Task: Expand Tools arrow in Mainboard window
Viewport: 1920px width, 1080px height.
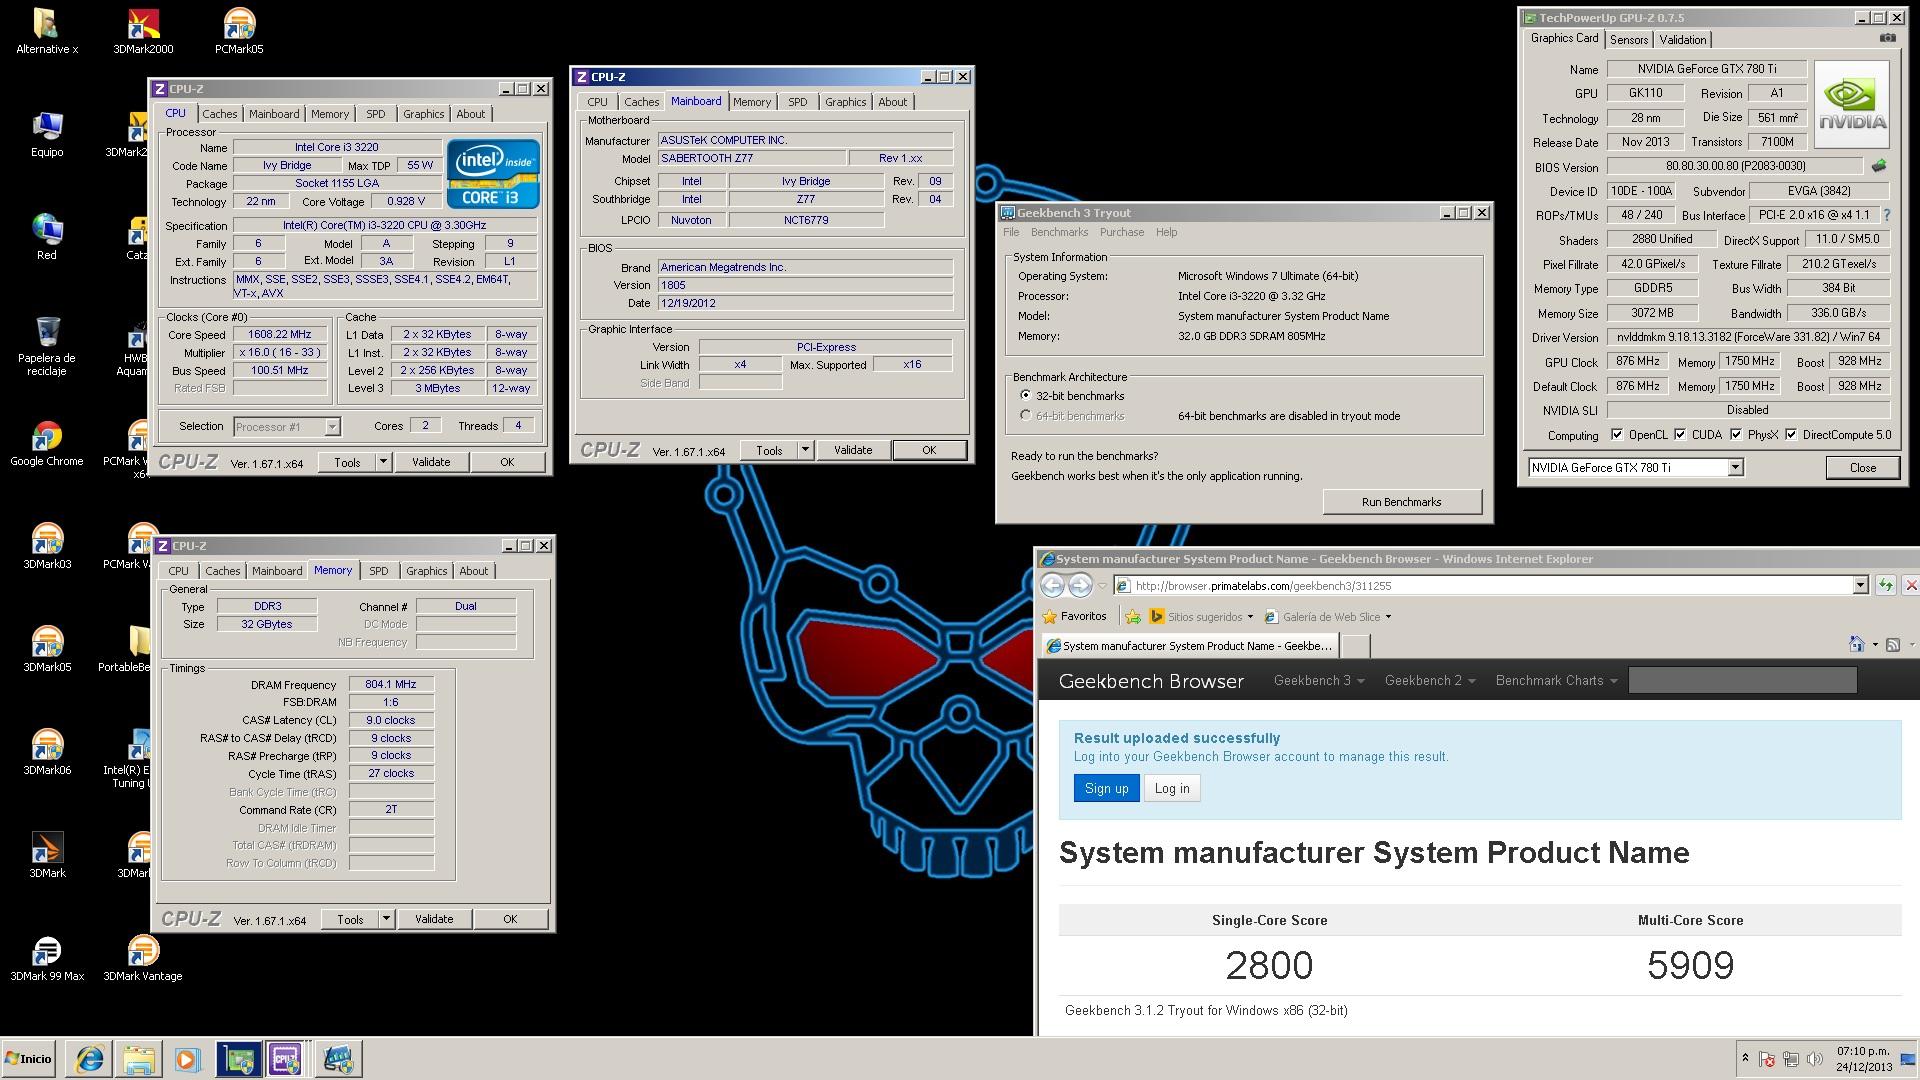Action: [805, 450]
